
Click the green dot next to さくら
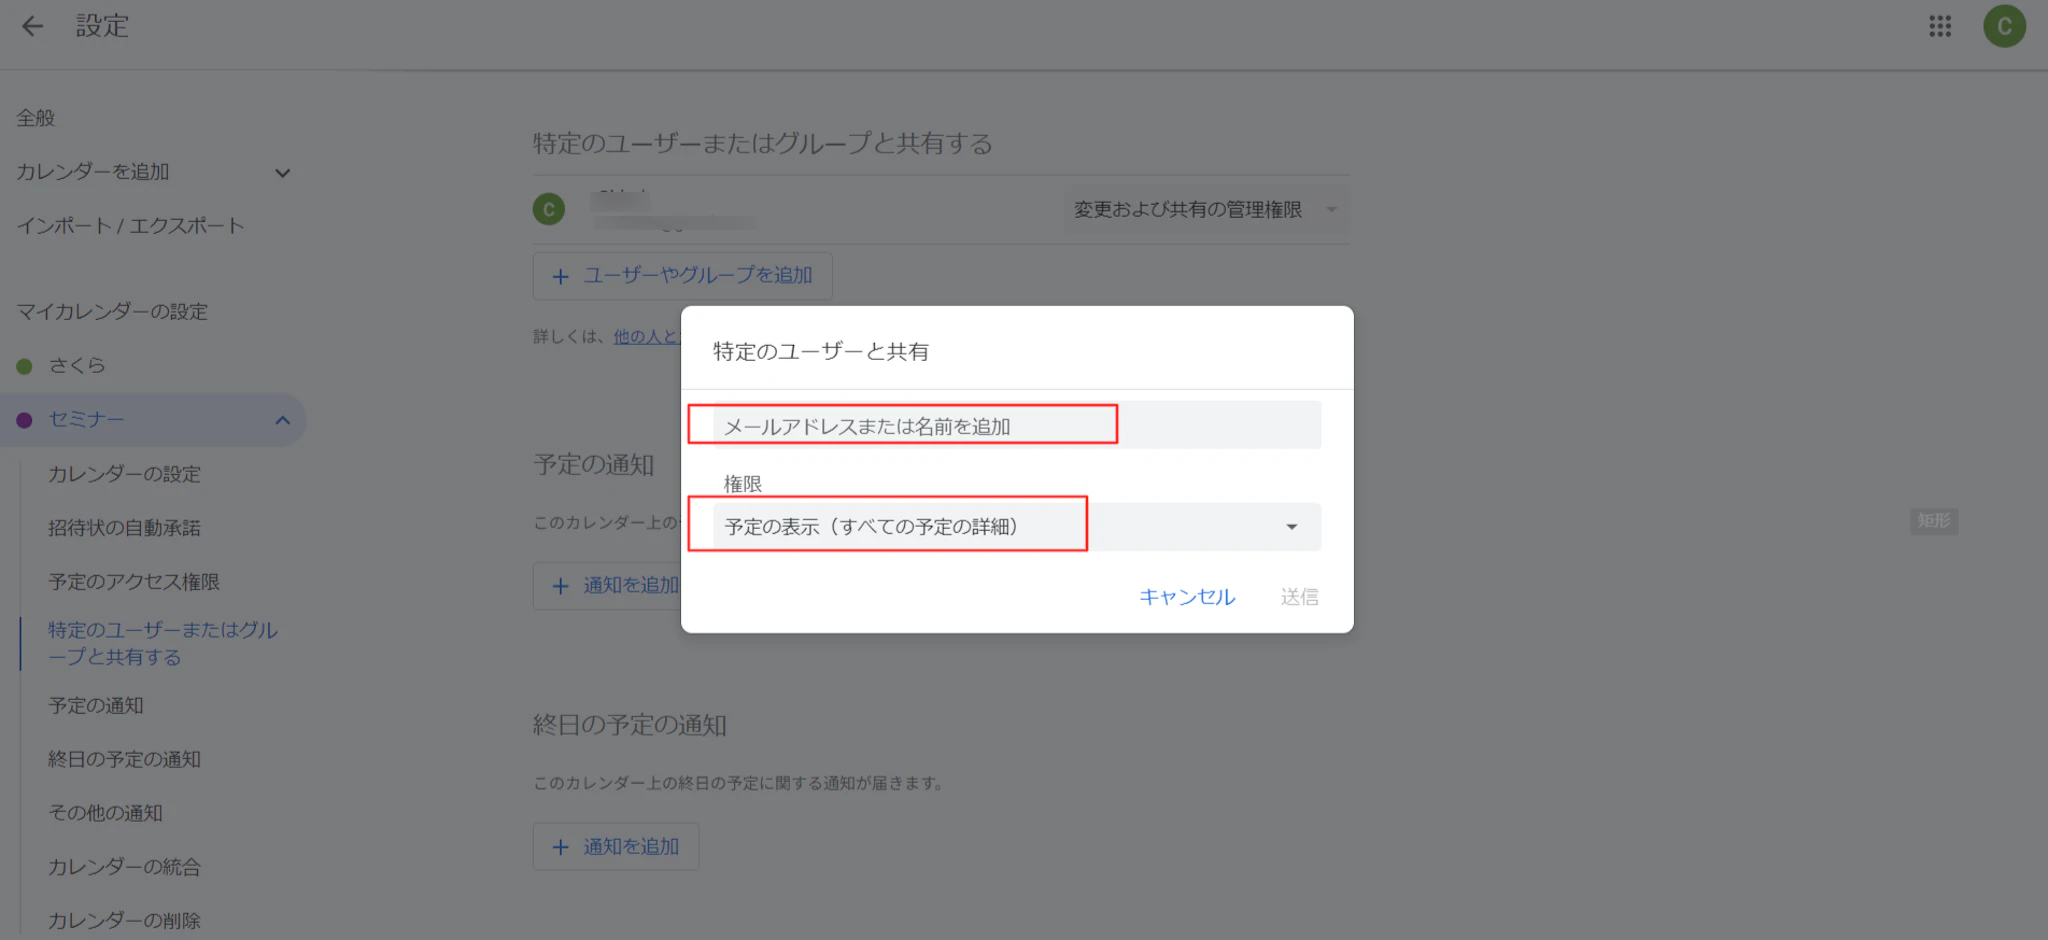pyautogui.click(x=25, y=366)
